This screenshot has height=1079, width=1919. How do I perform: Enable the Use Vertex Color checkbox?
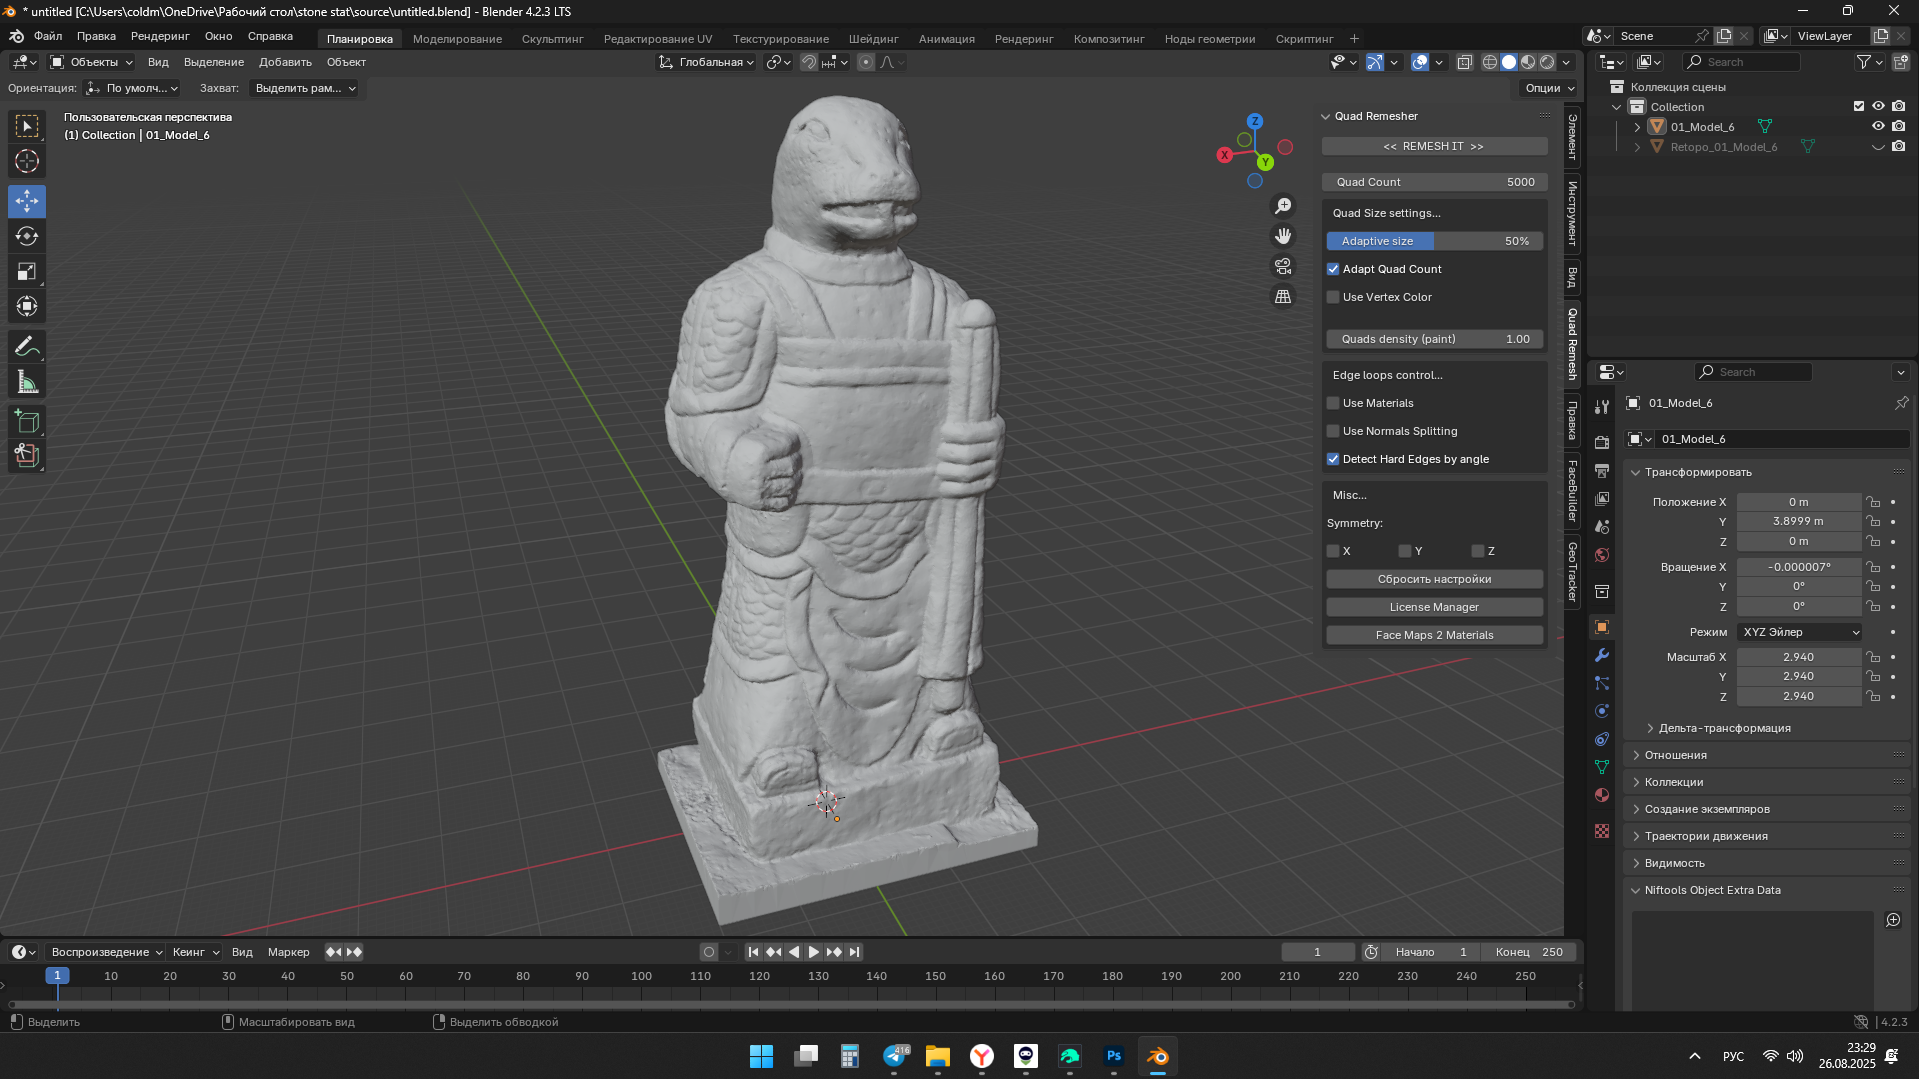click(1333, 297)
